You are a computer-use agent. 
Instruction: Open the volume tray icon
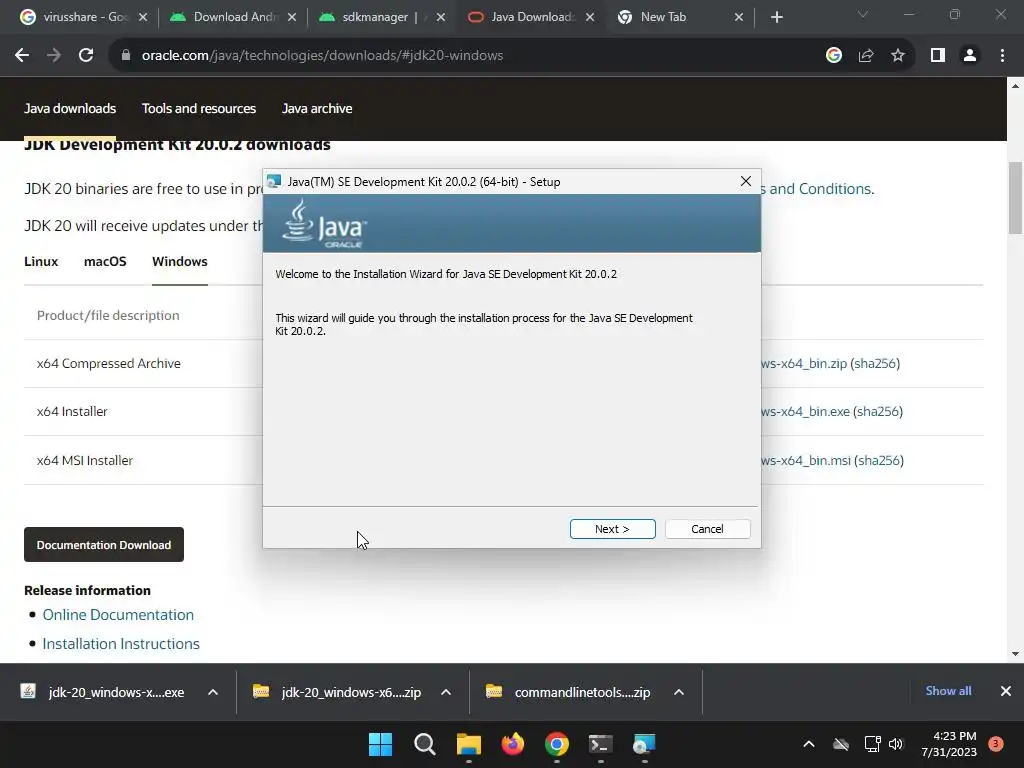(896, 744)
